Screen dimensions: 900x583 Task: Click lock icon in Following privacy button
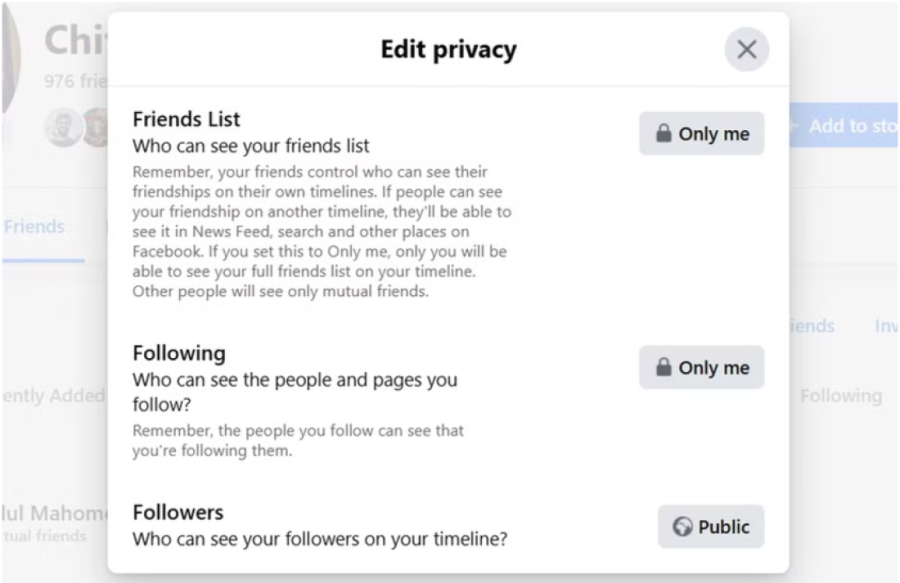coord(663,368)
